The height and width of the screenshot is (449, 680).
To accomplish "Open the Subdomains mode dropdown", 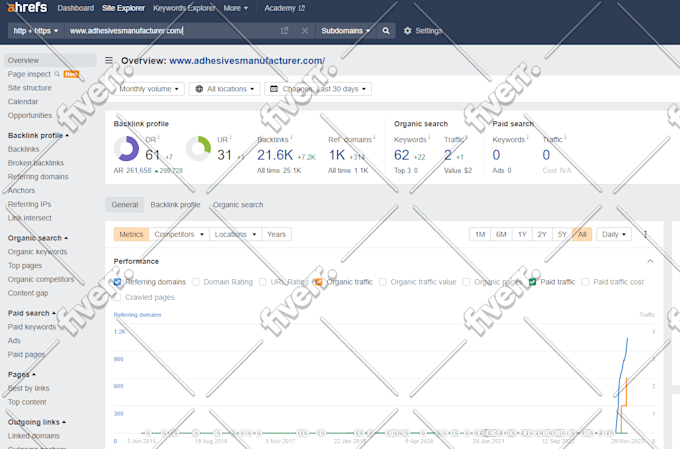I will (x=345, y=31).
